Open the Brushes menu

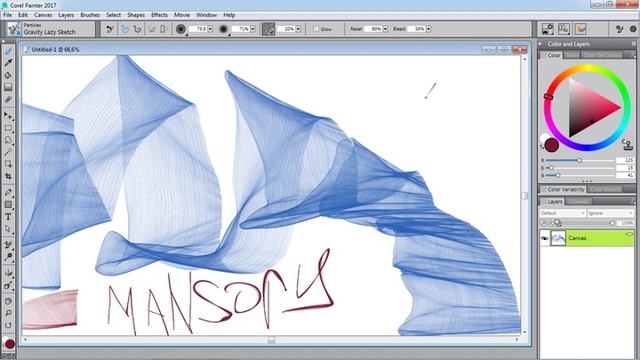(x=90, y=15)
